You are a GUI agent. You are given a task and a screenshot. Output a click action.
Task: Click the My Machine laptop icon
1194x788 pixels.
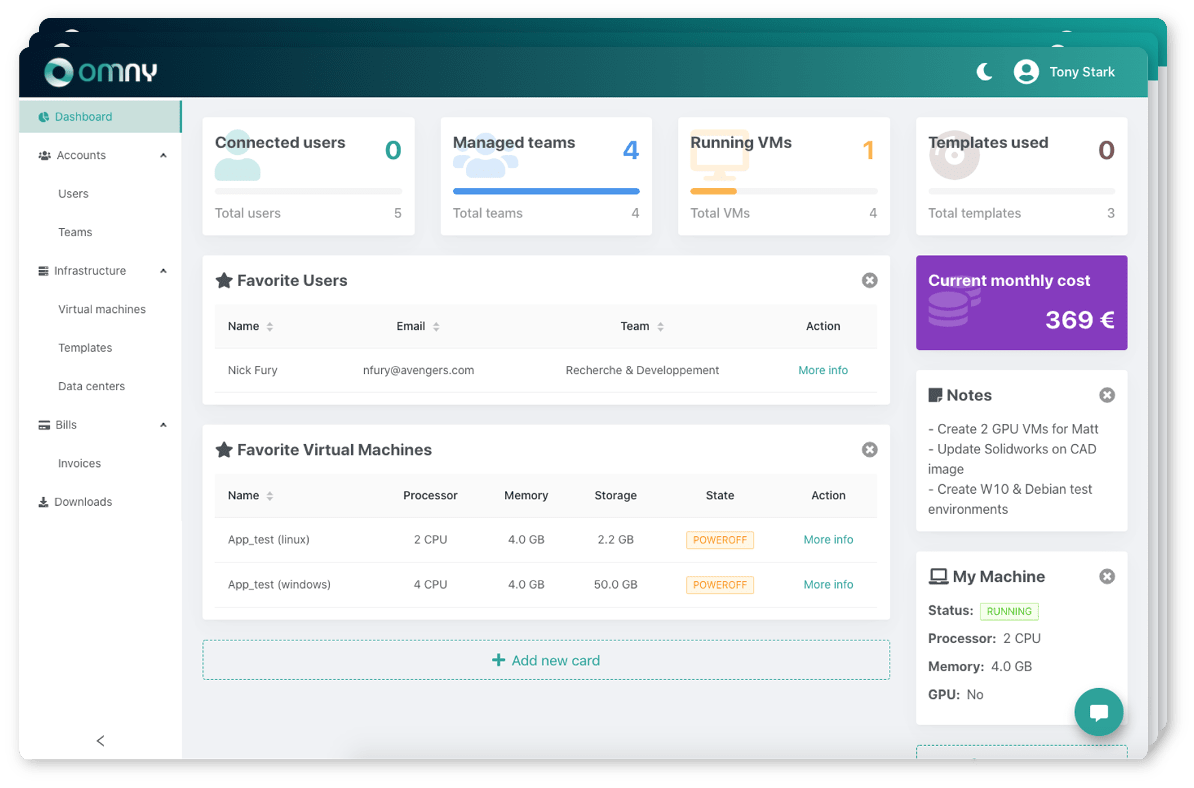click(938, 576)
